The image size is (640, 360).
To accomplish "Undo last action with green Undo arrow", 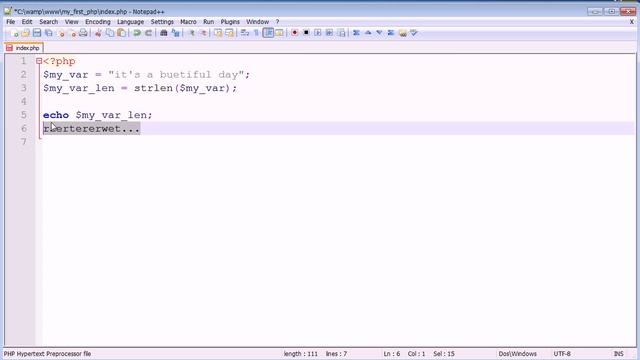I will pos(137,33).
